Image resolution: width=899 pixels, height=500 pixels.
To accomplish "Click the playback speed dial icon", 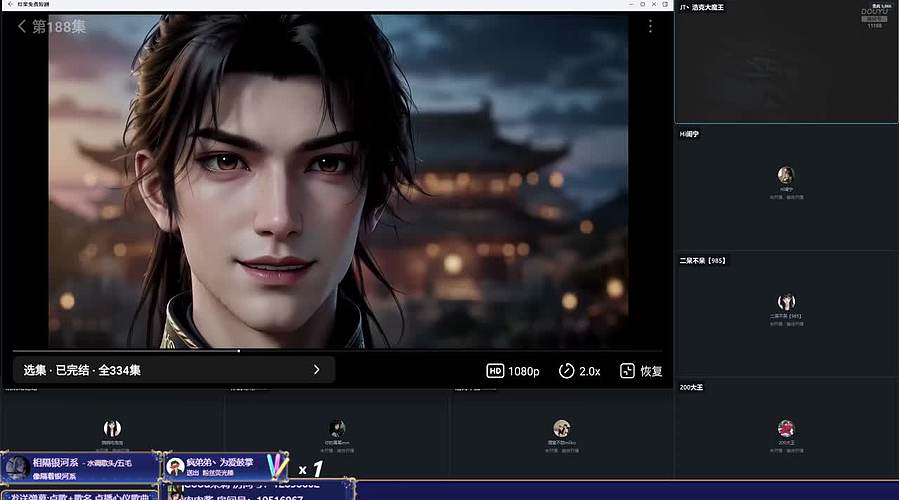I will pos(566,371).
